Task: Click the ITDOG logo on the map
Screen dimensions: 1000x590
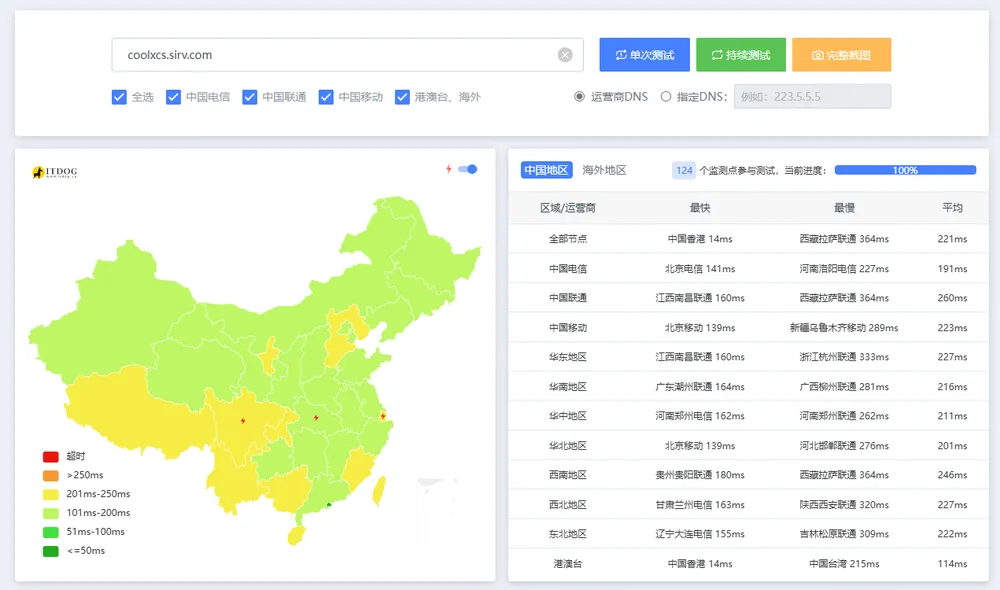Action: [55, 173]
